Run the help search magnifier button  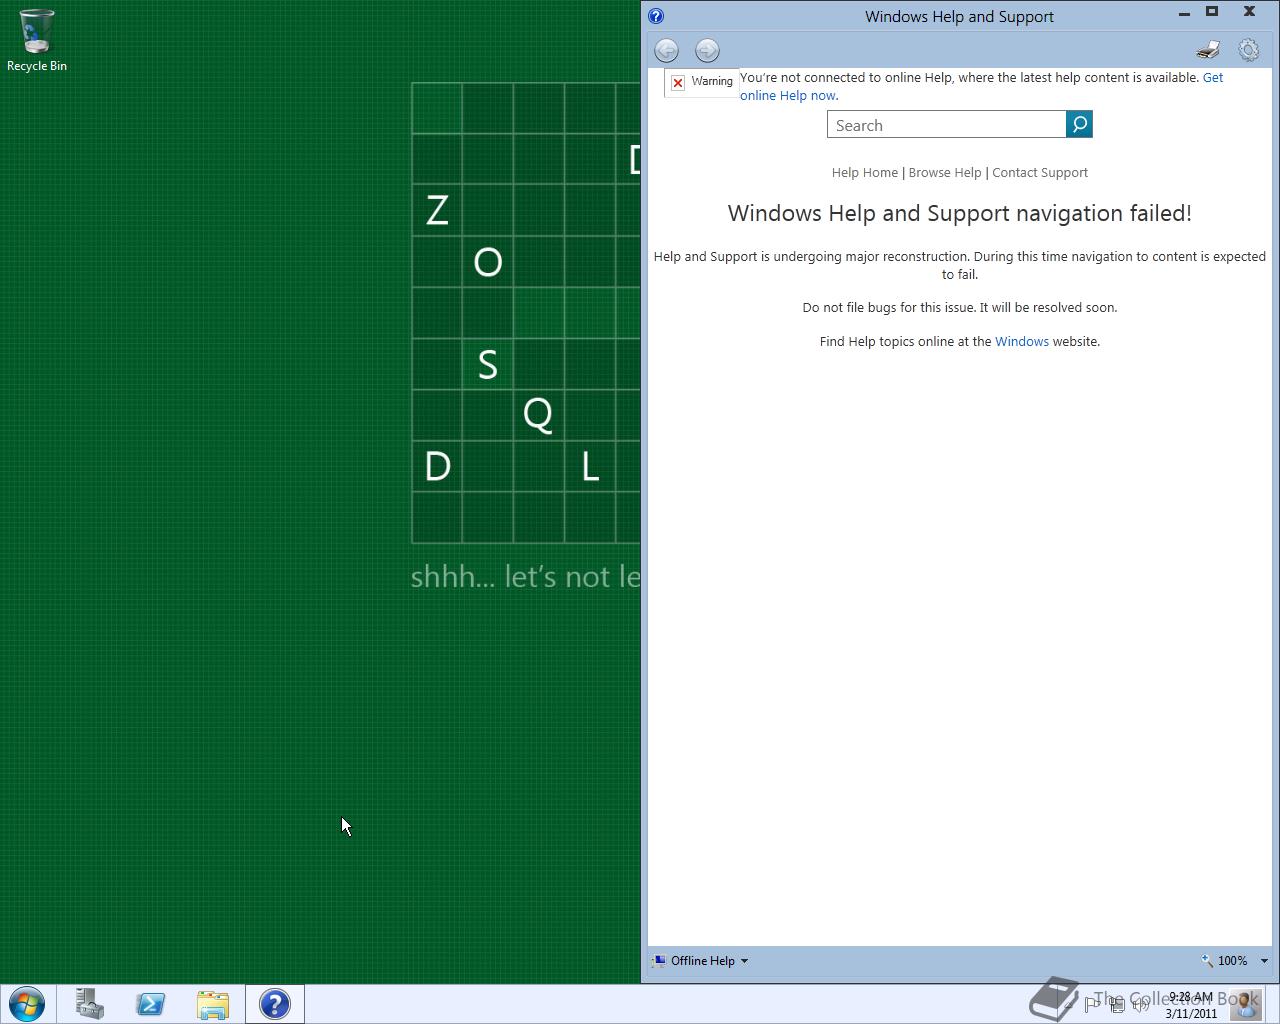click(1079, 124)
